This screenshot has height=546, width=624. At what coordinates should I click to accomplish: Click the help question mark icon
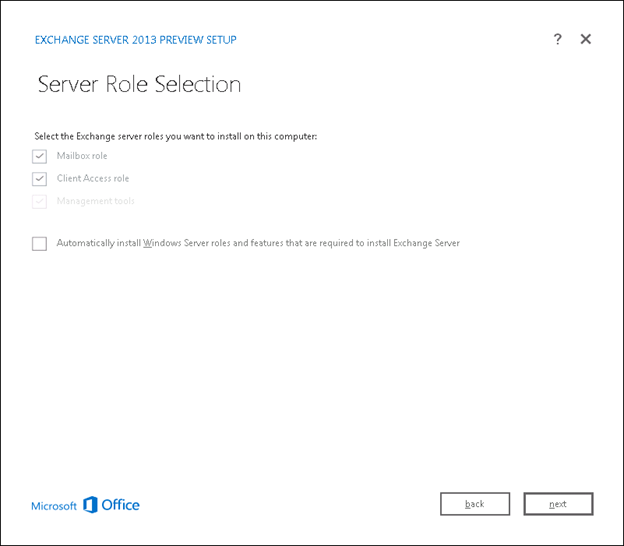point(558,39)
